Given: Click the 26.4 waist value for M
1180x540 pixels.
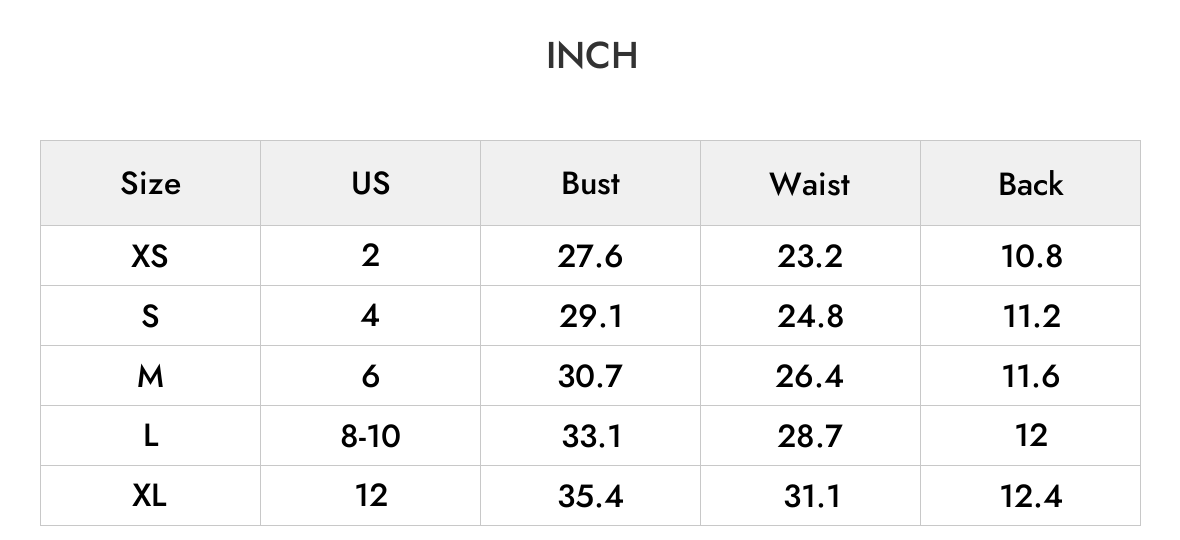Looking at the screenshot, I should pyautogui.click(x=810, y=376).
